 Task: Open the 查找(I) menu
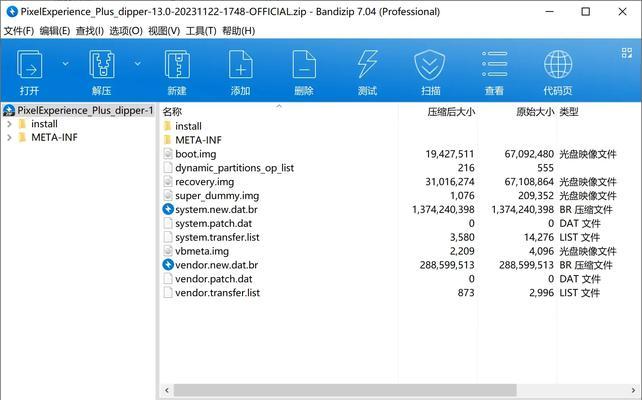coord(90,31)
